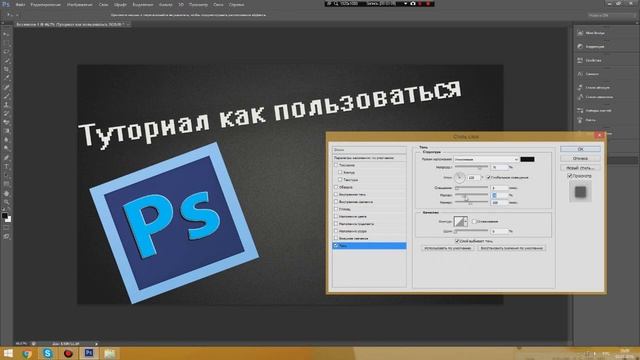Select the Quick Selection tool
The width and height of the screenshot is (640, 360).
(6, 61)
